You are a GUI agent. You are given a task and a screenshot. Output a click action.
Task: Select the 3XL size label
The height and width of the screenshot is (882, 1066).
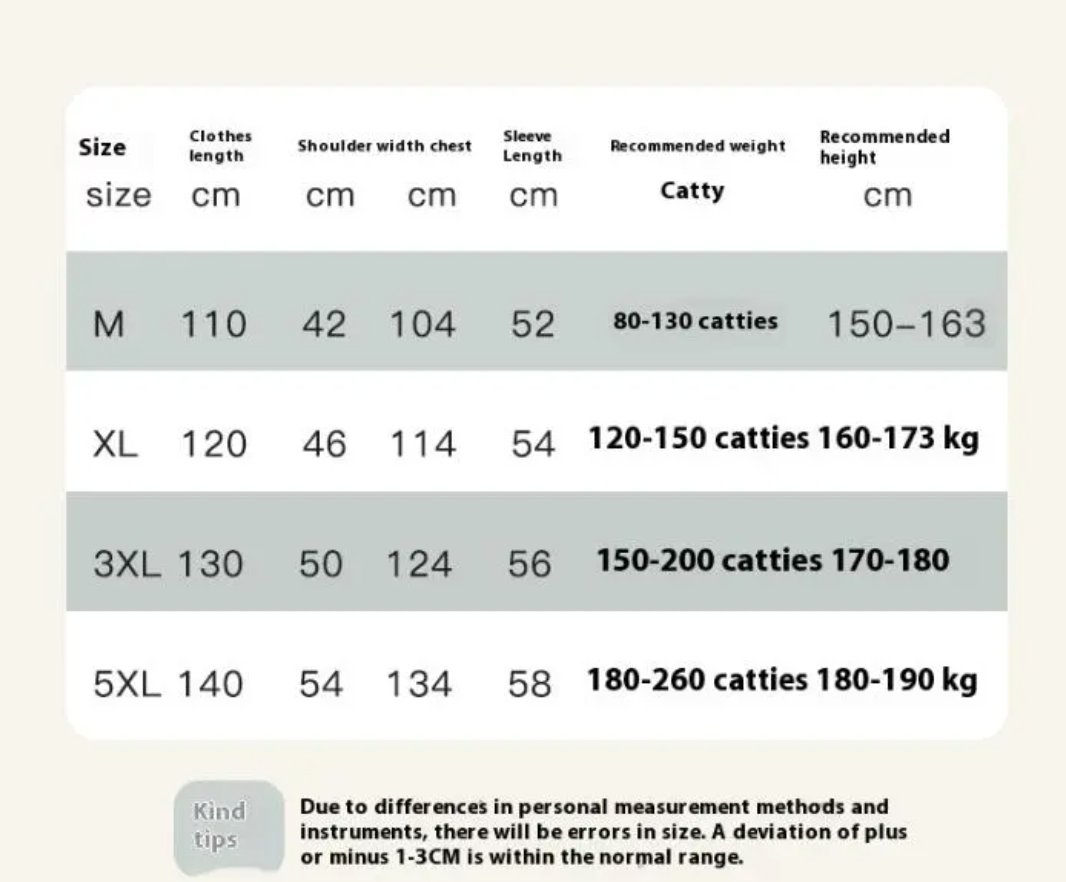click(127, 564)
